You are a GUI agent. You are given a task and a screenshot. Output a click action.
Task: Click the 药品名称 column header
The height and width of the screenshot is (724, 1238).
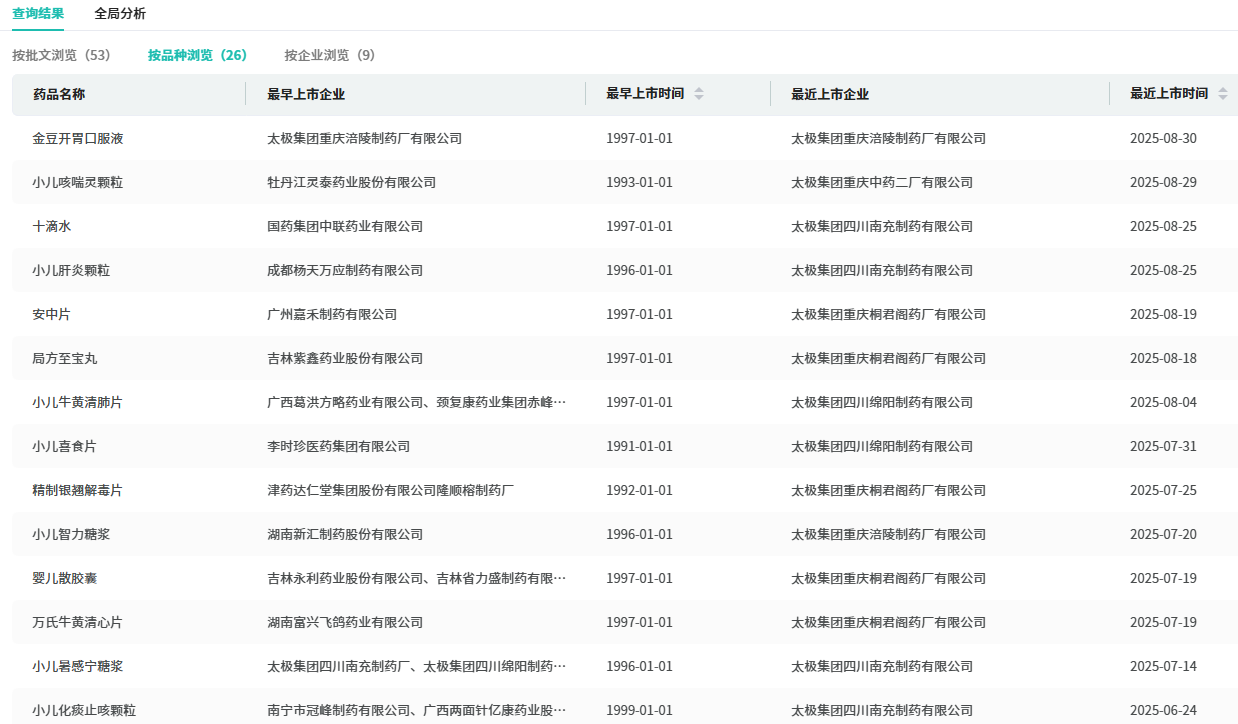59,94
